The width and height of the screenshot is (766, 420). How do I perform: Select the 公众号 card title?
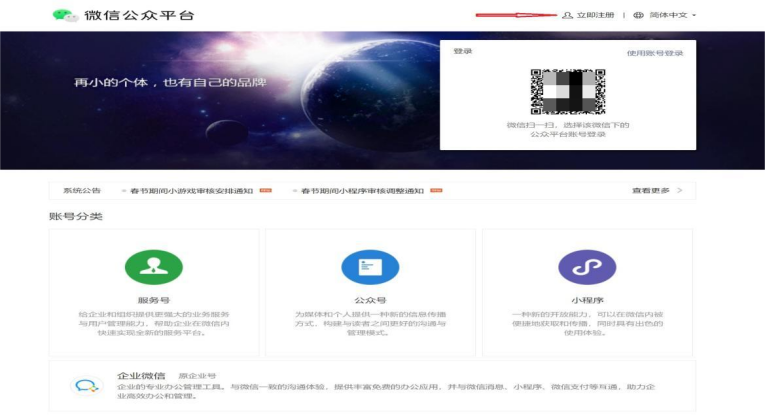pyautogui.click(x=370, y=300)
